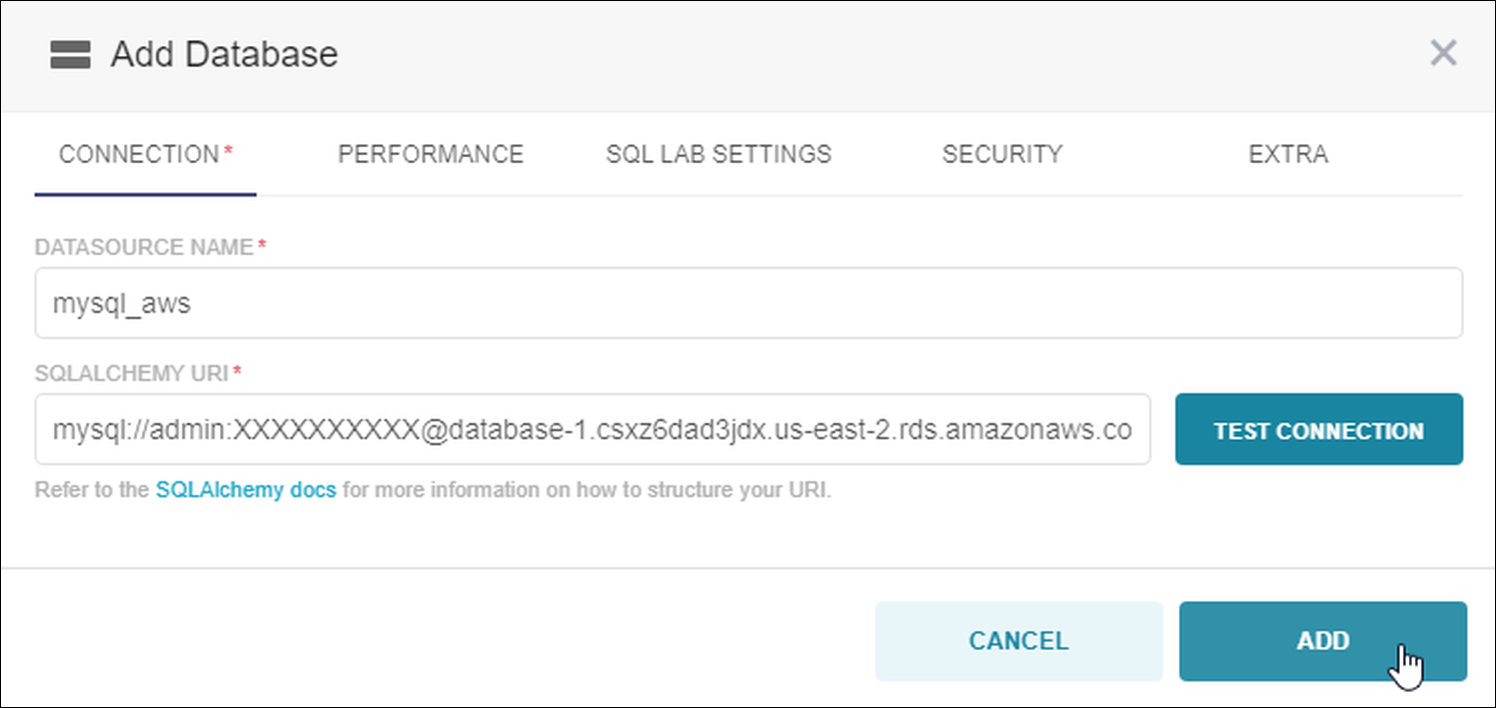Switch to the PERFORMANCE tab

[430, 154]
